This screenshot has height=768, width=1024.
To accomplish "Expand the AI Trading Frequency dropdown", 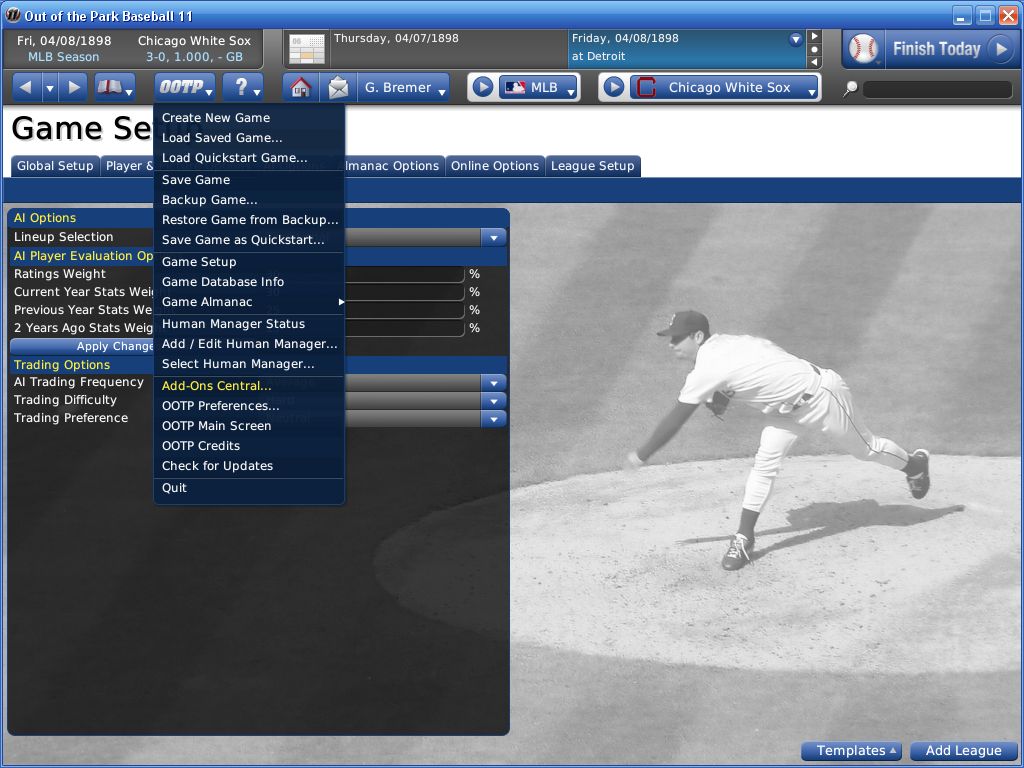I will 494,383.
